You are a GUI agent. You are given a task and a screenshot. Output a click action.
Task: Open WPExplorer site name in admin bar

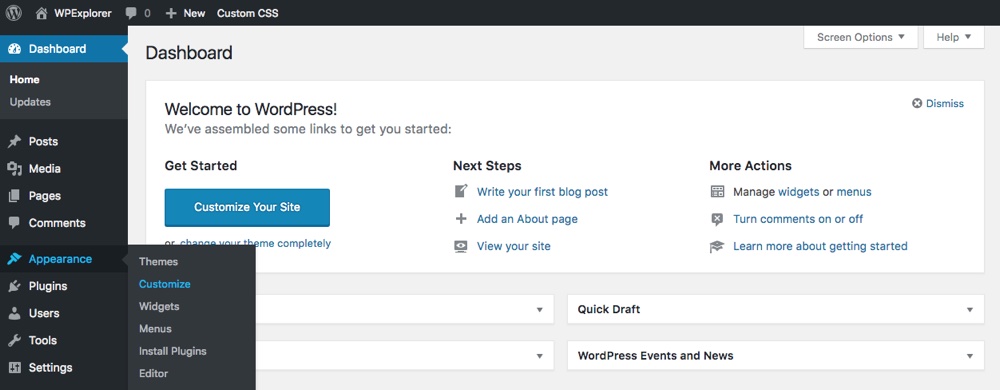pos(83,13)
